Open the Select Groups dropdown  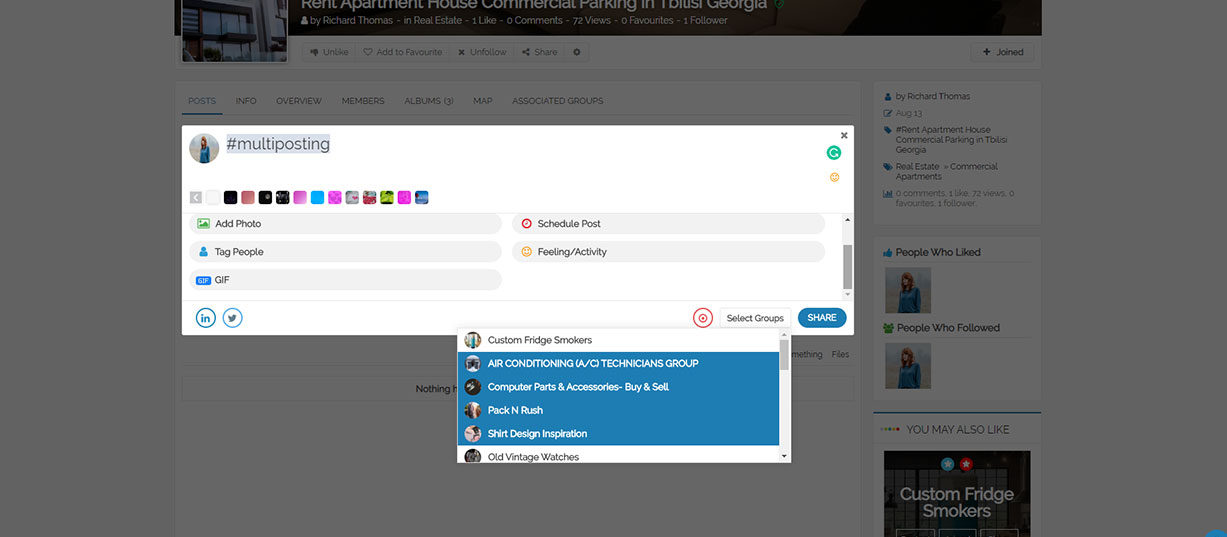point(755,318)
